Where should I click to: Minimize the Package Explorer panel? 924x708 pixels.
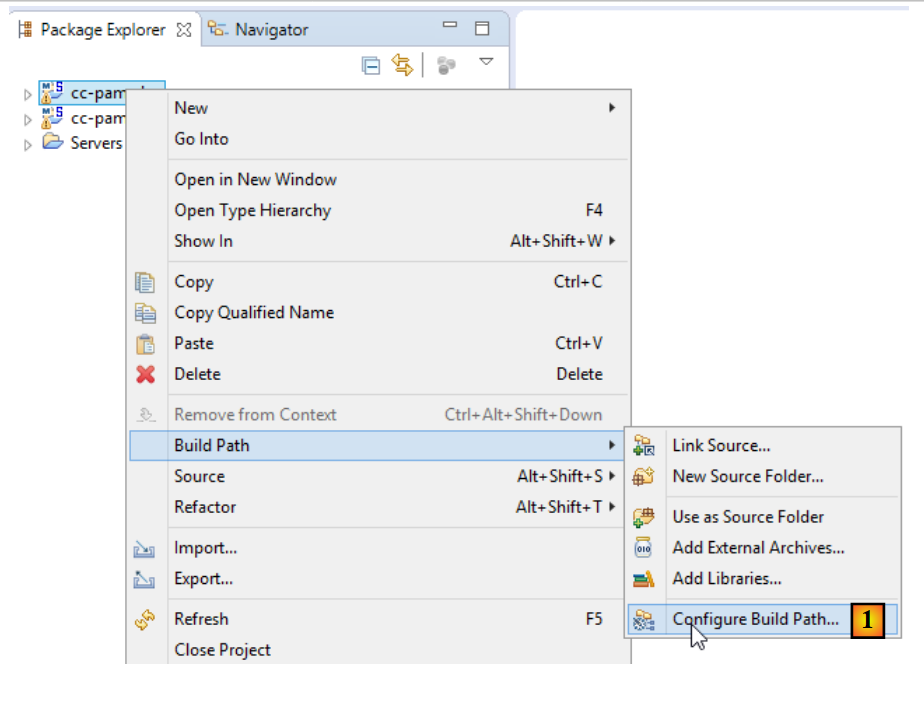[450, 27]
